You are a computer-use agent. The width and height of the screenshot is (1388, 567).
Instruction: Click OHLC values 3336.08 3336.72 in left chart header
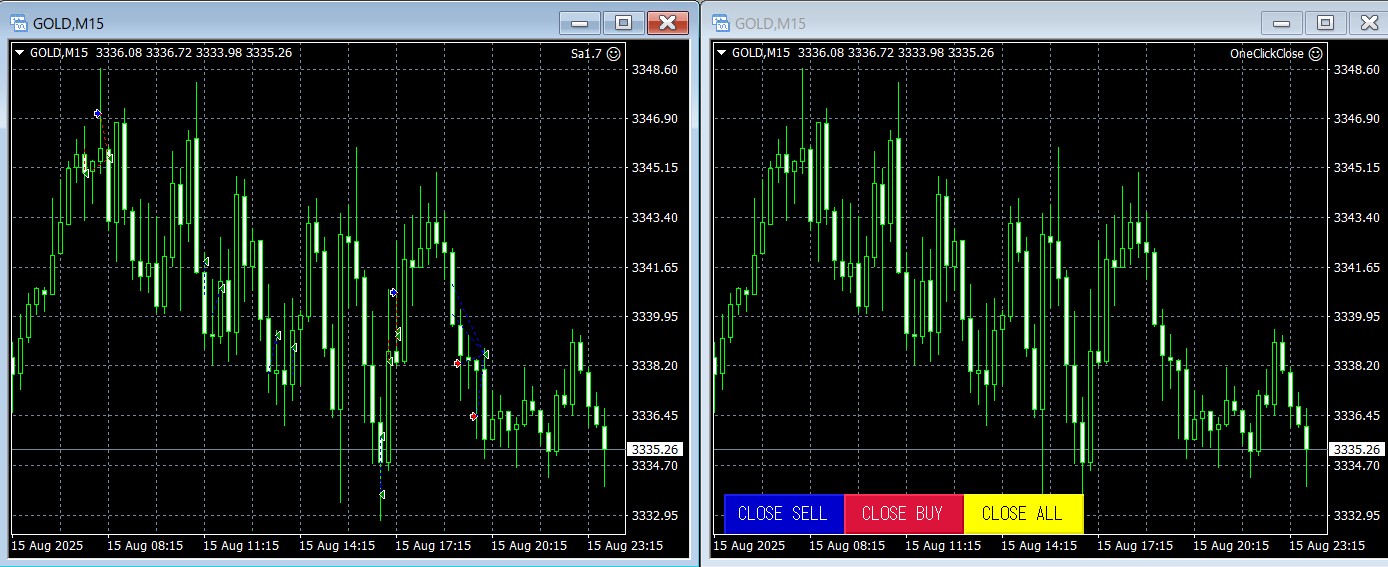144,53
